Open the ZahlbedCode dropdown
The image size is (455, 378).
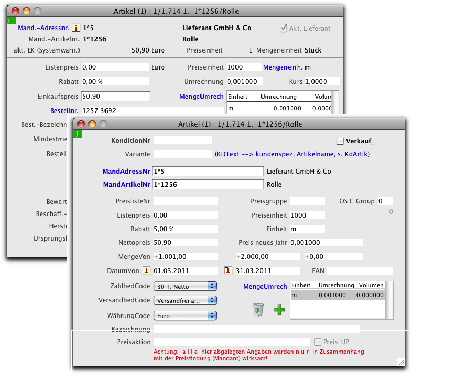pyautogui.click(x=185, y=286)
